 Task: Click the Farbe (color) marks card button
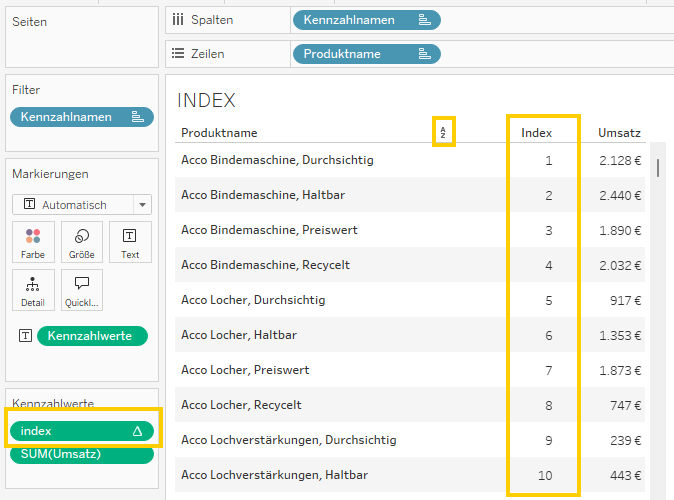pos(33,242)
